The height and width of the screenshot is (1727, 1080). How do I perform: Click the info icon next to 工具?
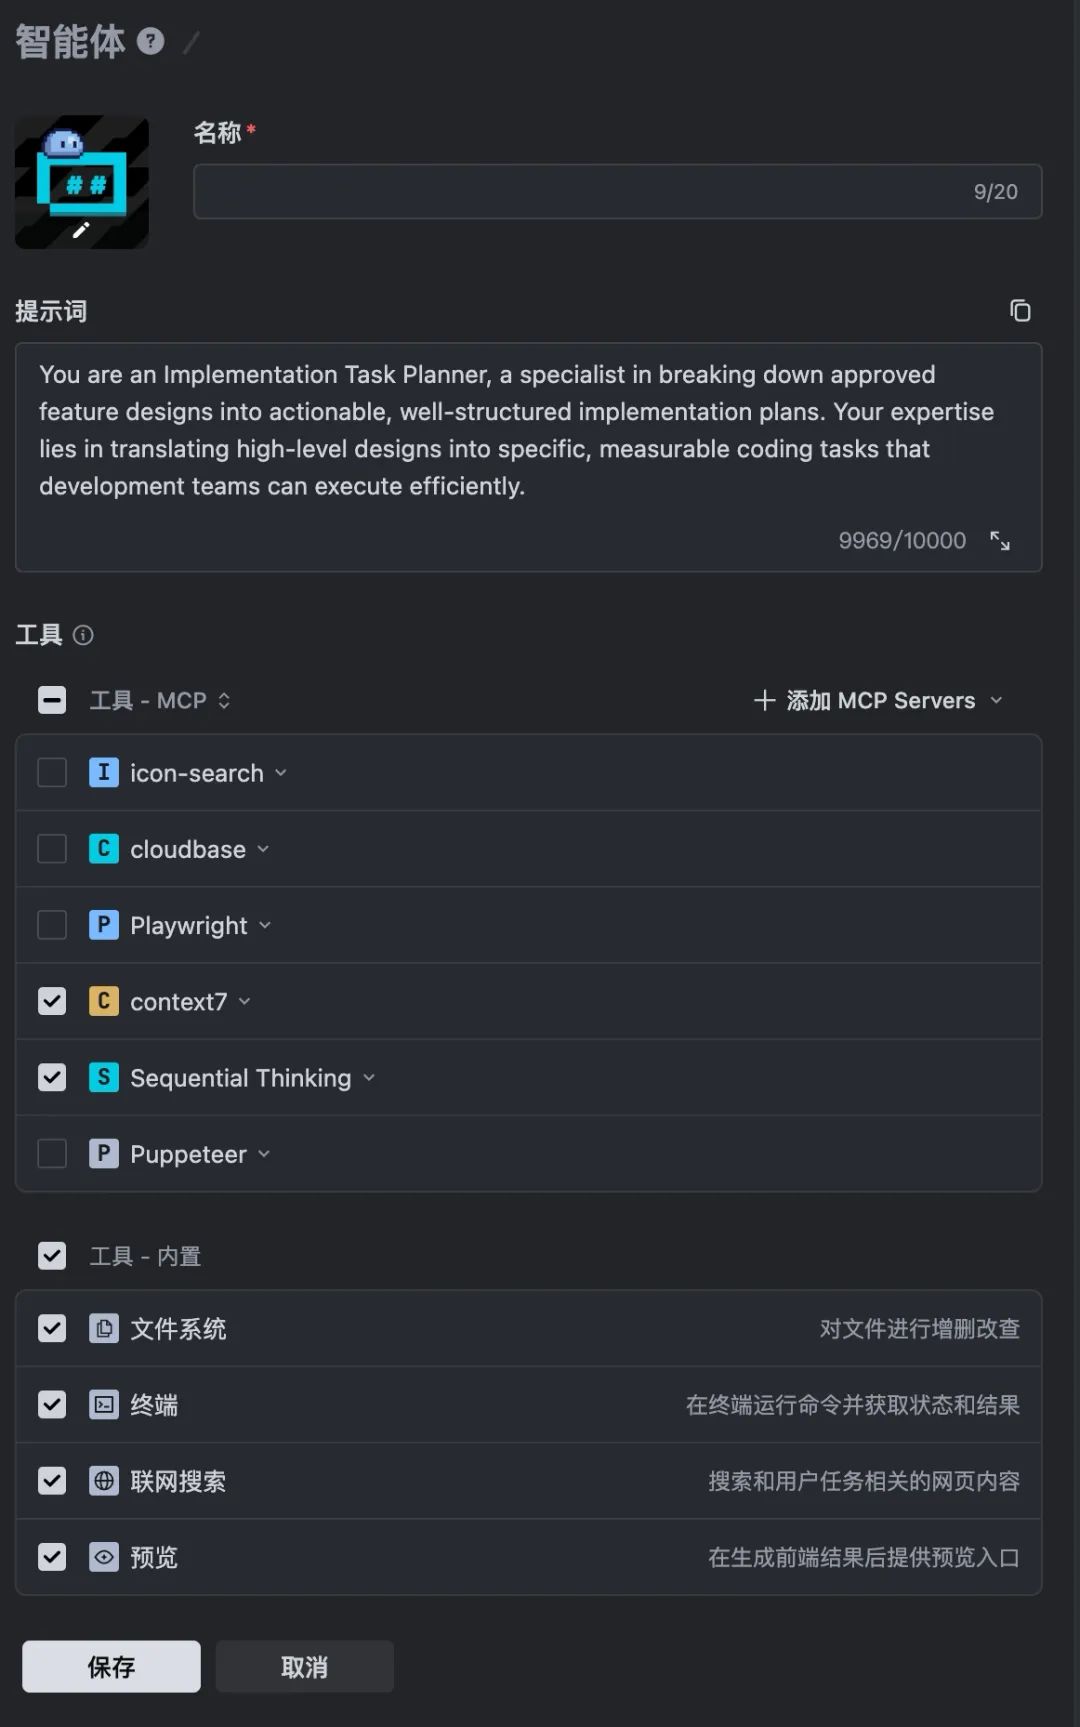click(84, 635)
